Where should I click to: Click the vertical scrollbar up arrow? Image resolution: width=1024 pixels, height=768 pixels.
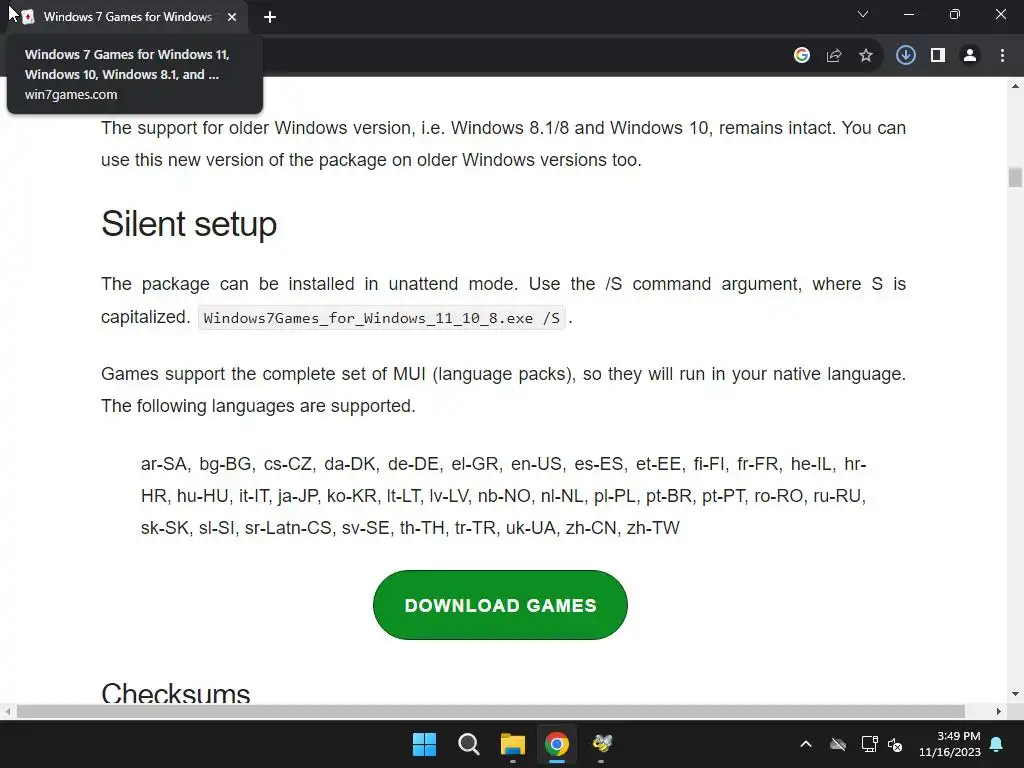1015,86
